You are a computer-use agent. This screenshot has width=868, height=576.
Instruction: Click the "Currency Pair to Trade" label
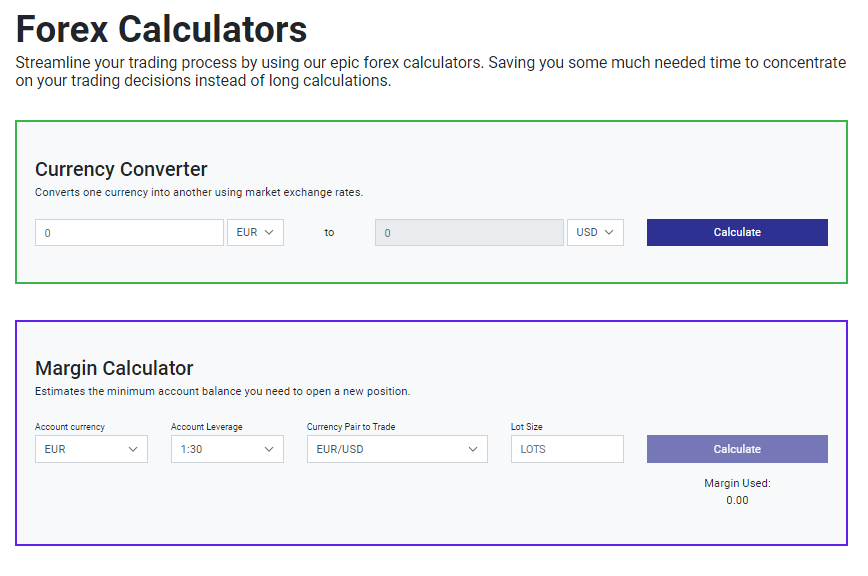point(351,427)
